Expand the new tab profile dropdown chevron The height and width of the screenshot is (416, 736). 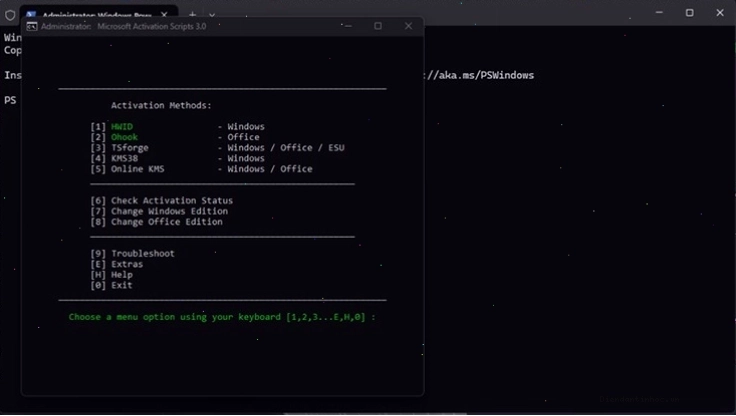(x=212, y=15)
